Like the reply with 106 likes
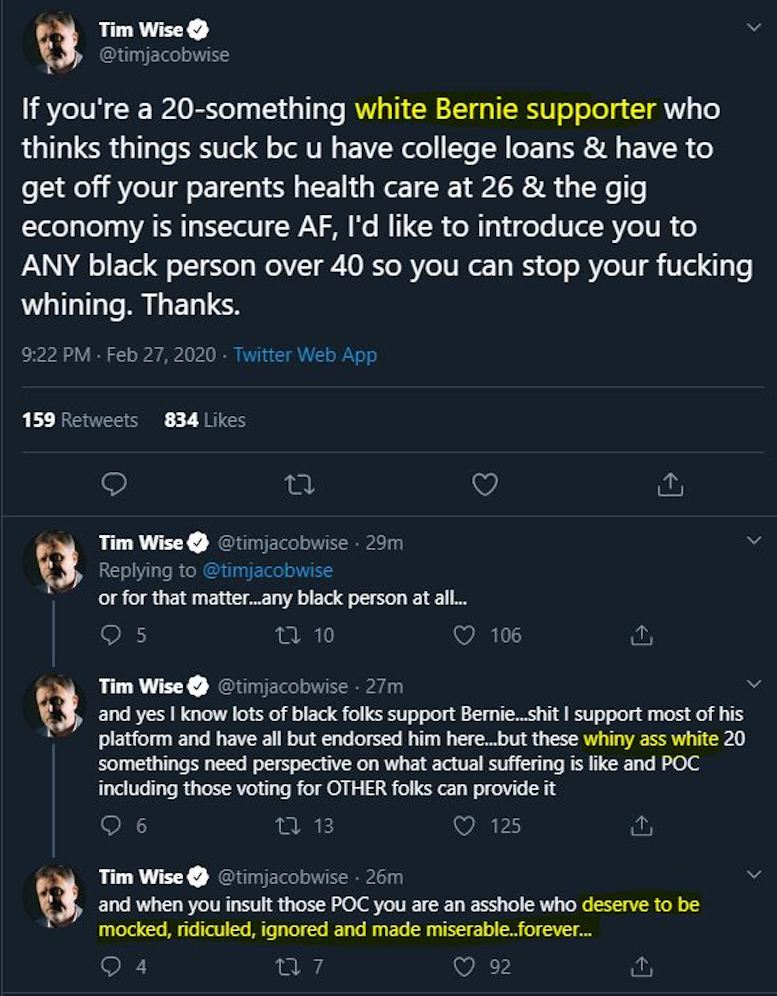 [464, 635]
